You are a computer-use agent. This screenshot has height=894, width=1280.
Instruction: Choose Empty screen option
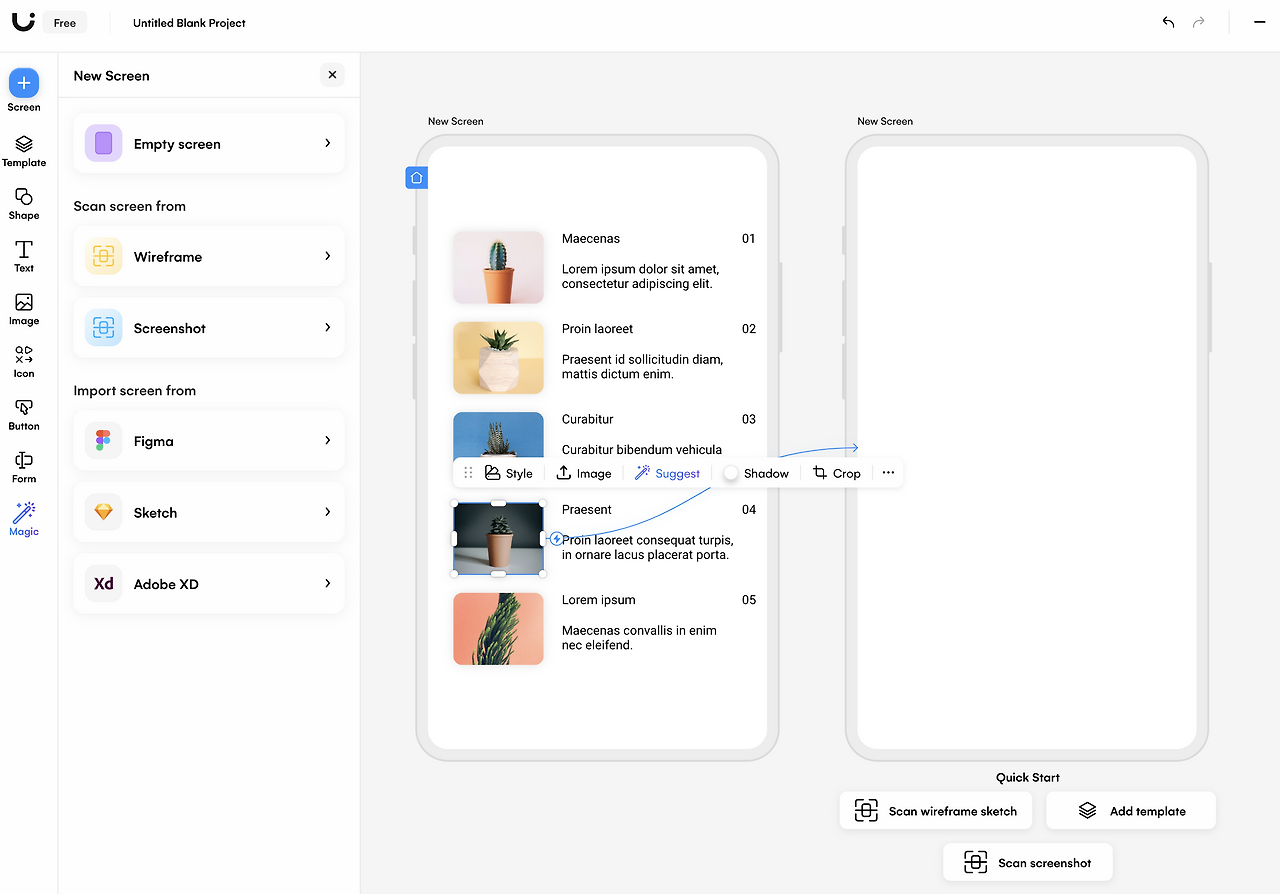click(209, 144)
